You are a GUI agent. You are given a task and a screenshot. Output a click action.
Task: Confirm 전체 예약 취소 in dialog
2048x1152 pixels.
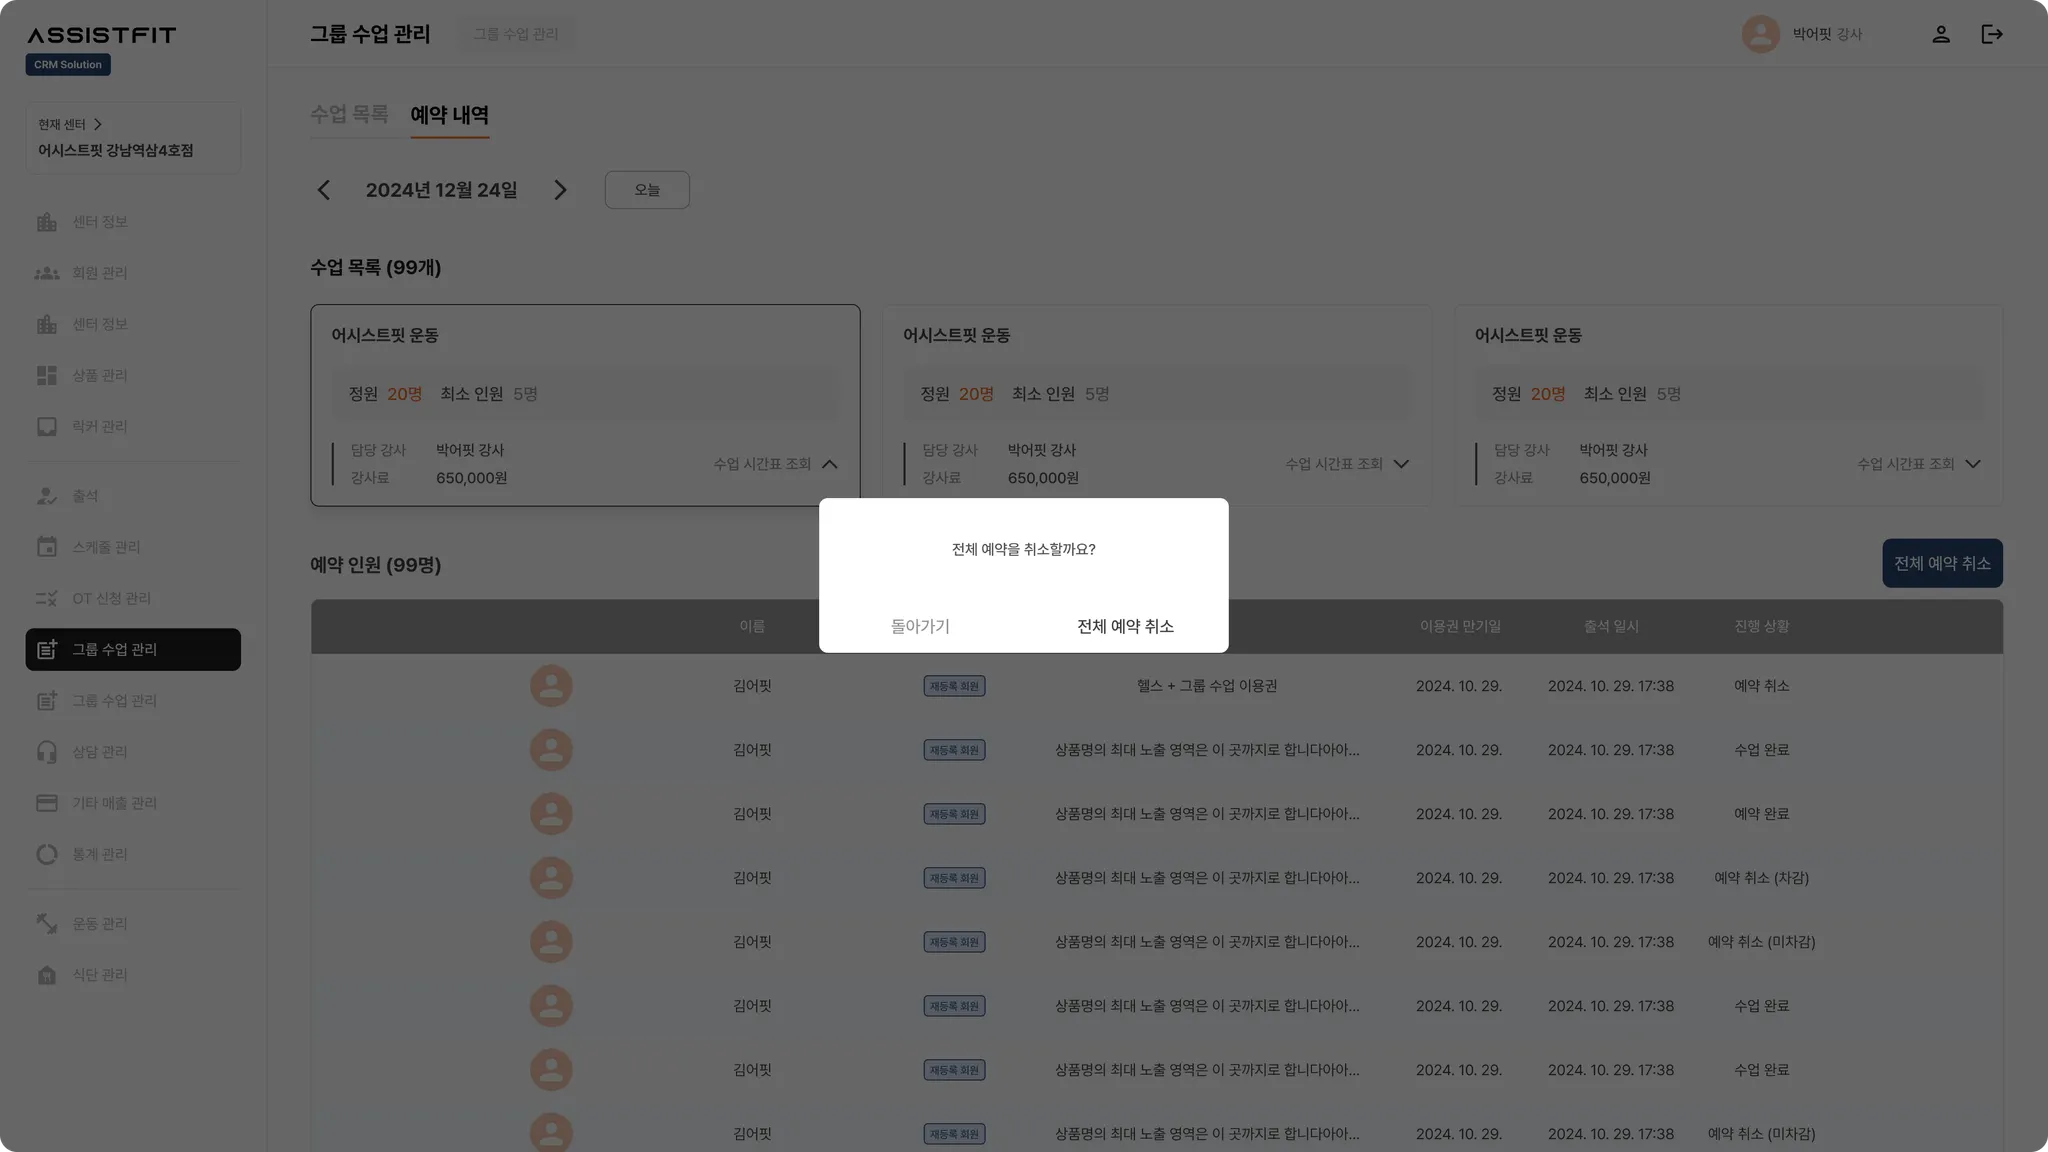point(1125,626)
